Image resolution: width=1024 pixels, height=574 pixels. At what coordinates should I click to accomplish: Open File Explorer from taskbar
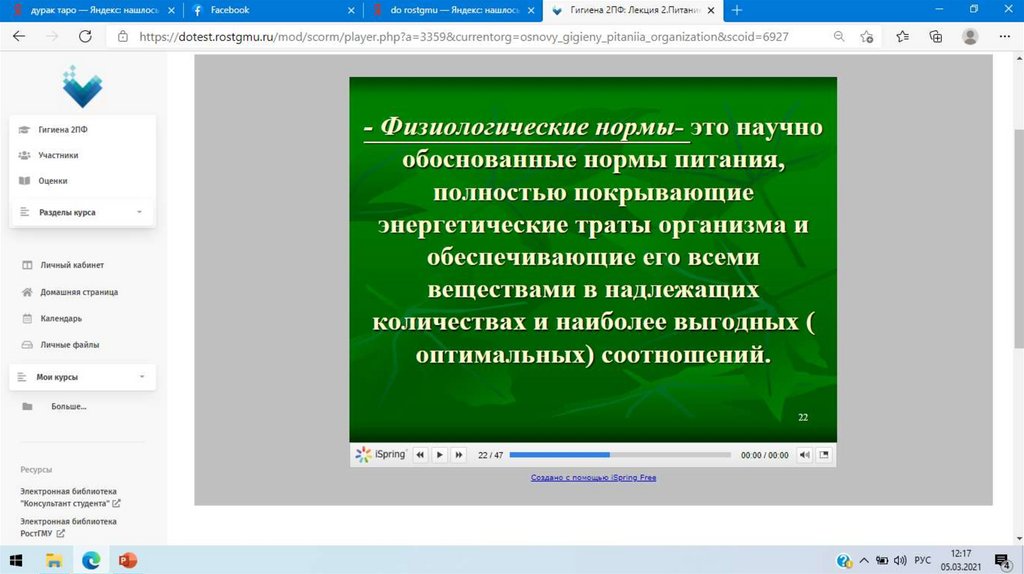click(x=54, y=560)
